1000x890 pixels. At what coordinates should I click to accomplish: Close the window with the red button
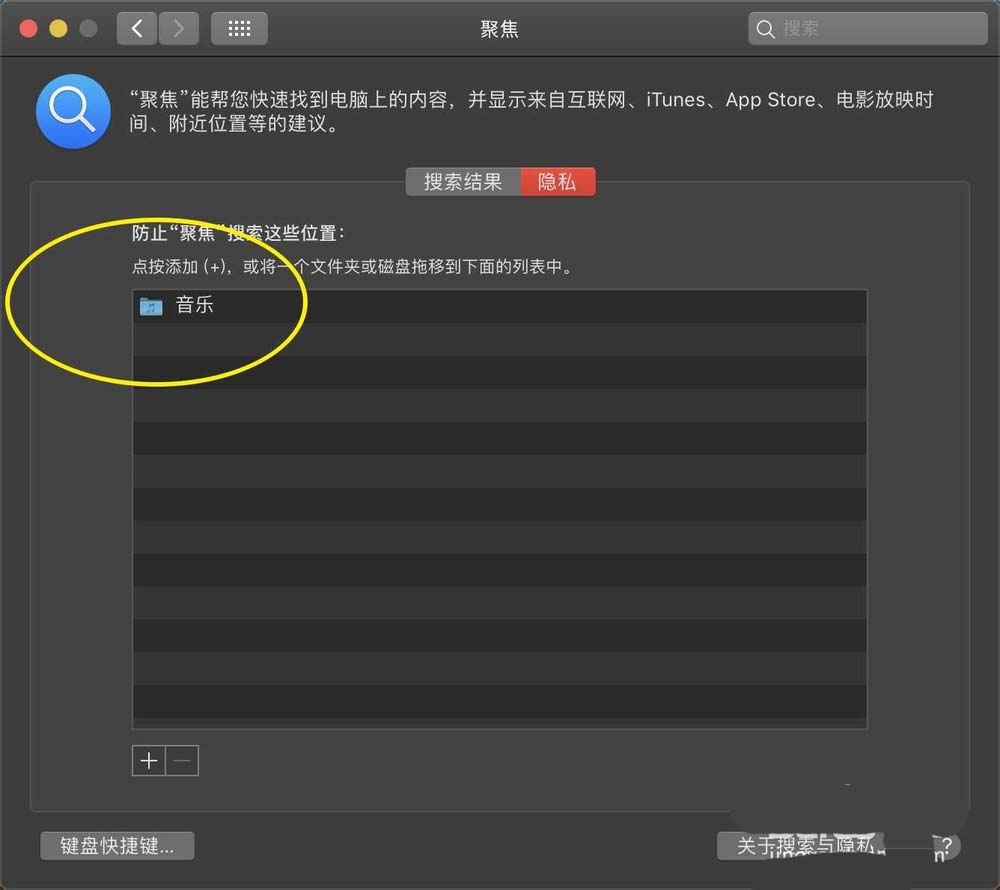point(28,29)
